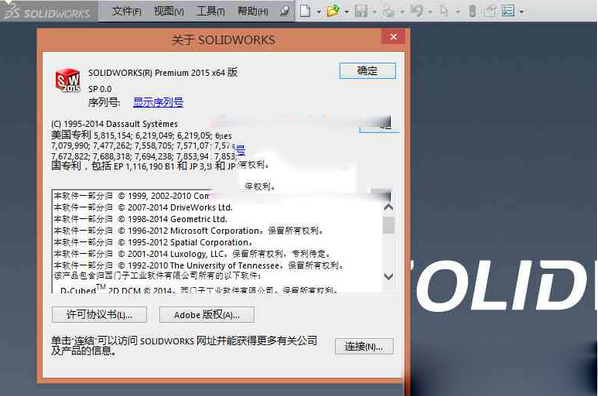
Task: Open Options via the checklist icon
Action: click(x=508, y=11)
